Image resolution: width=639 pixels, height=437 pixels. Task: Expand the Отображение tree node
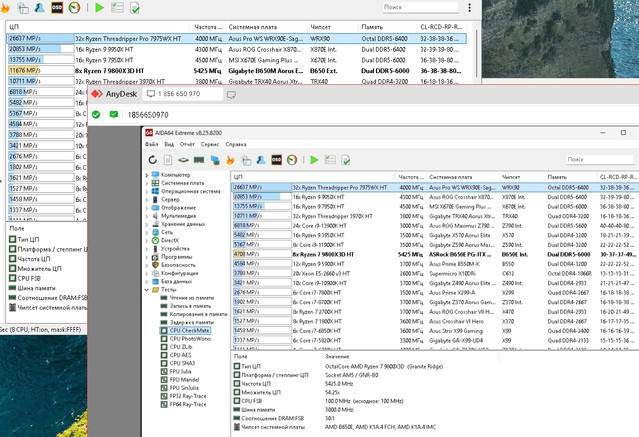[147, 207]
